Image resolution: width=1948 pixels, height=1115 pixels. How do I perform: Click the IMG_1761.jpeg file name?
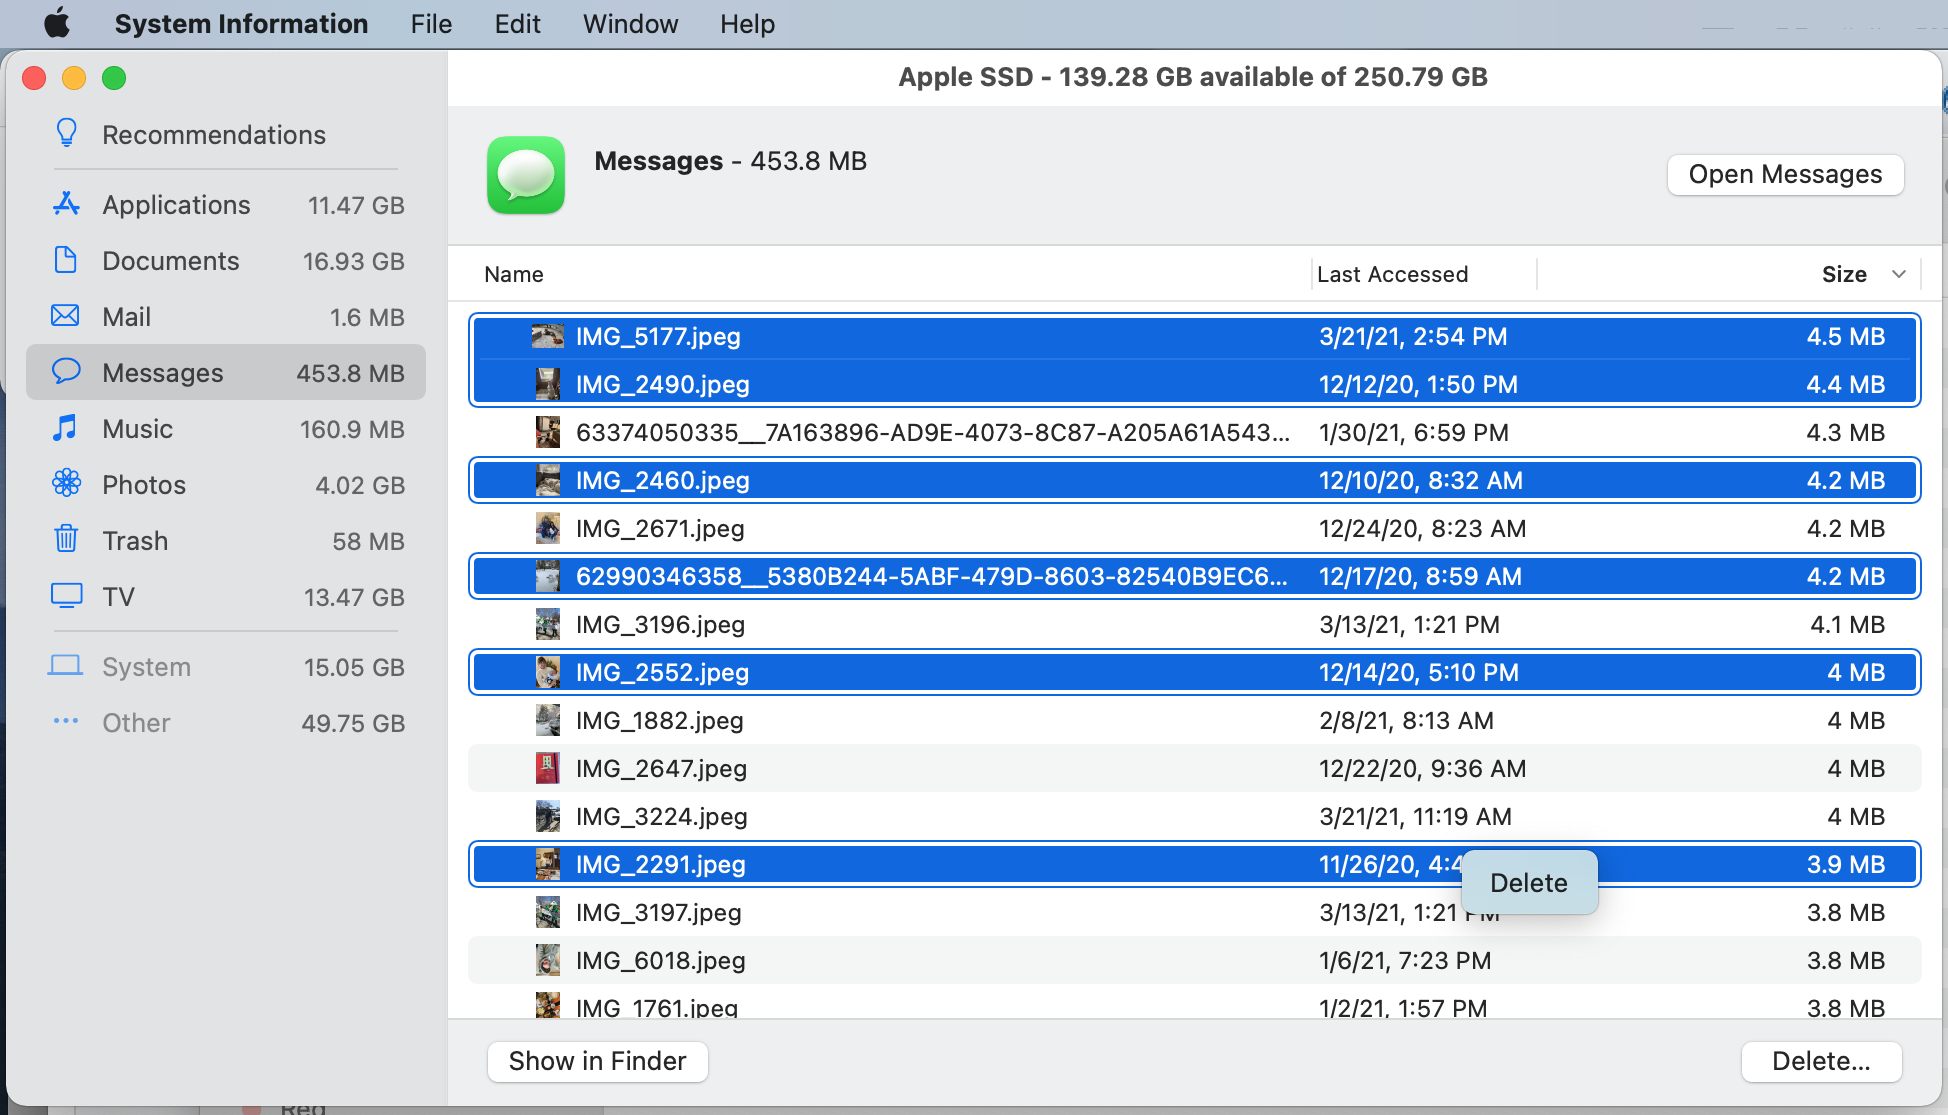(657, 1006)
